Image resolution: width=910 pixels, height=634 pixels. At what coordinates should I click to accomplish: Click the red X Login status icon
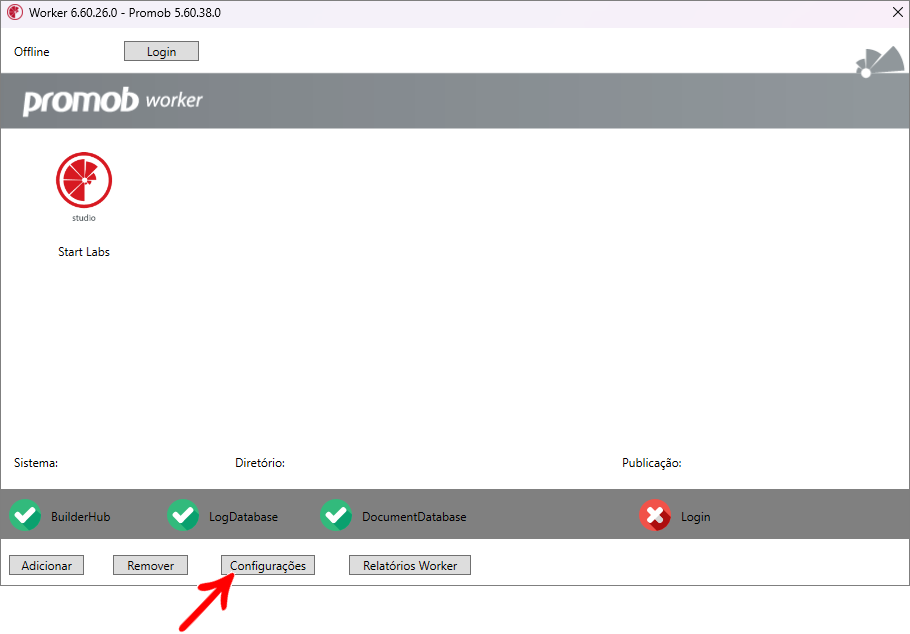[655, 516]
